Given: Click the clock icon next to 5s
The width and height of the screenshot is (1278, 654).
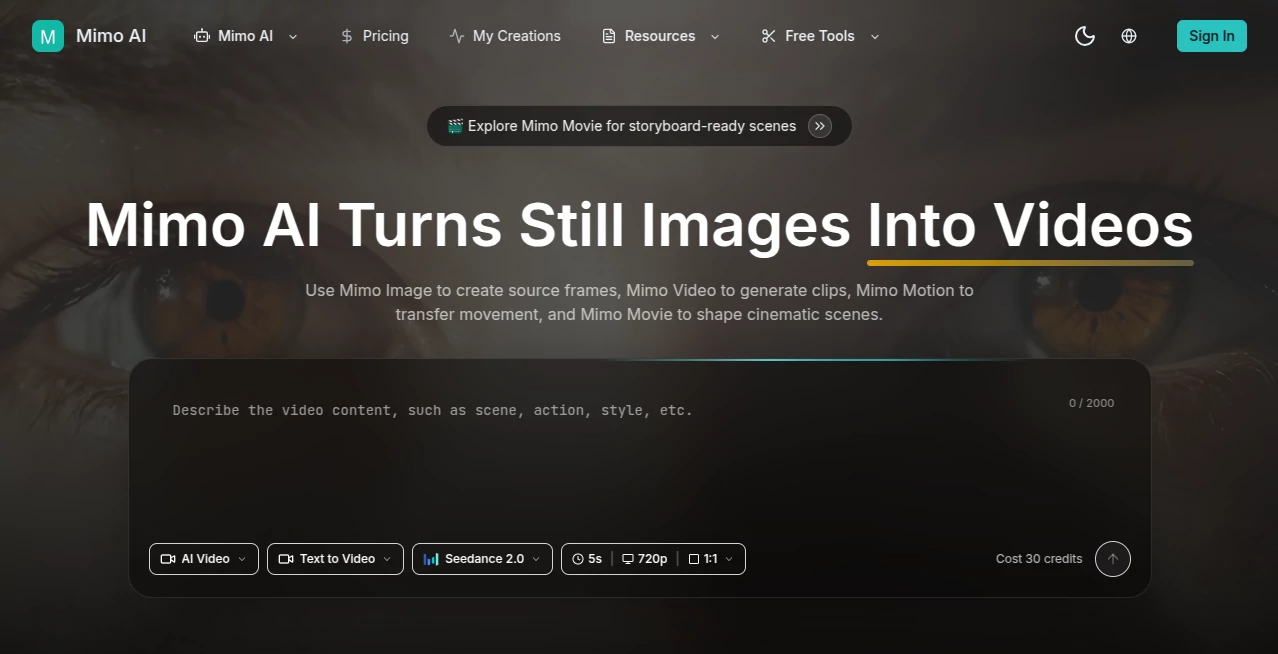Looking at the screenshot, I should pos(577,559).
